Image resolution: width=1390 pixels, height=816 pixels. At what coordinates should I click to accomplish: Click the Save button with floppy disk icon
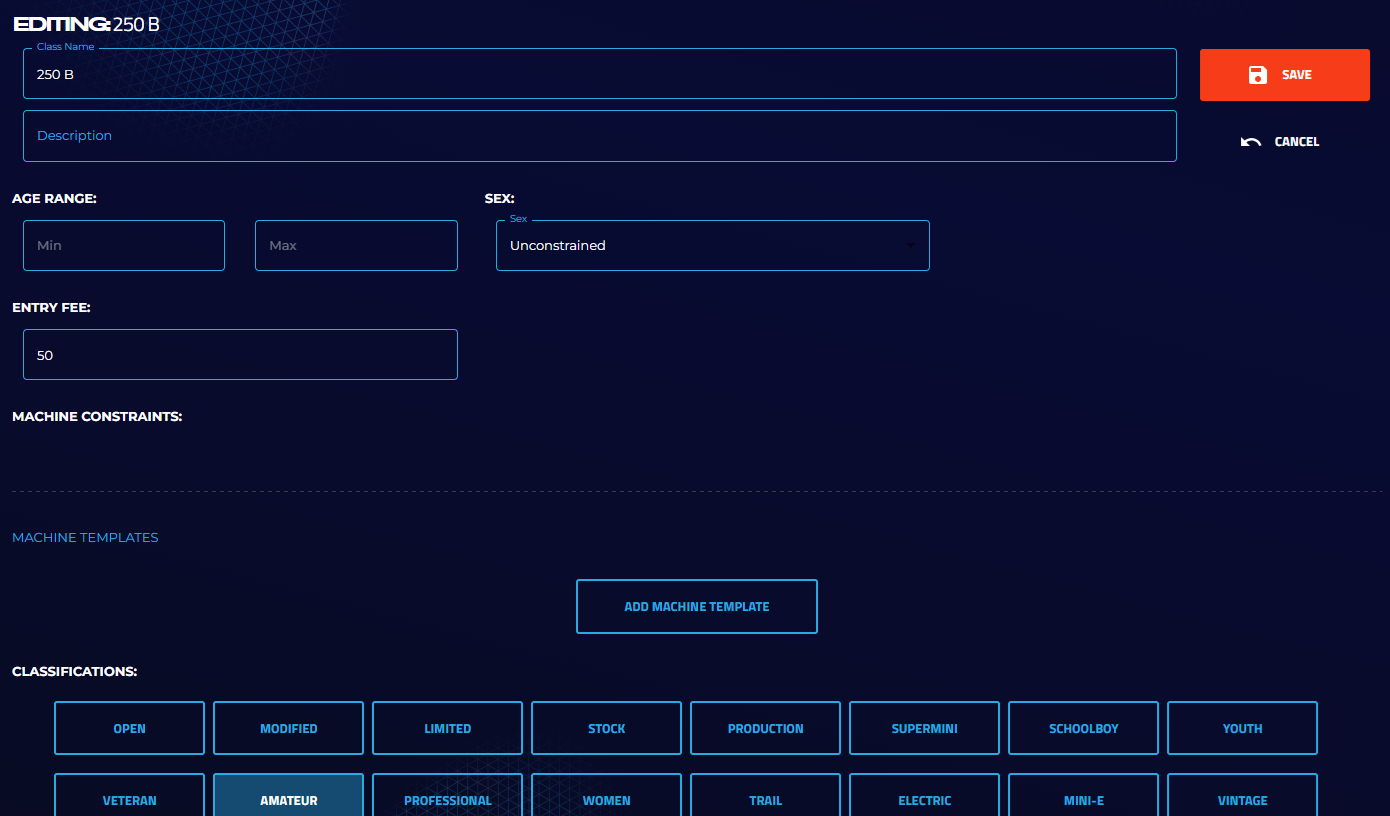pyautogui.click(x=1284, y=75)
